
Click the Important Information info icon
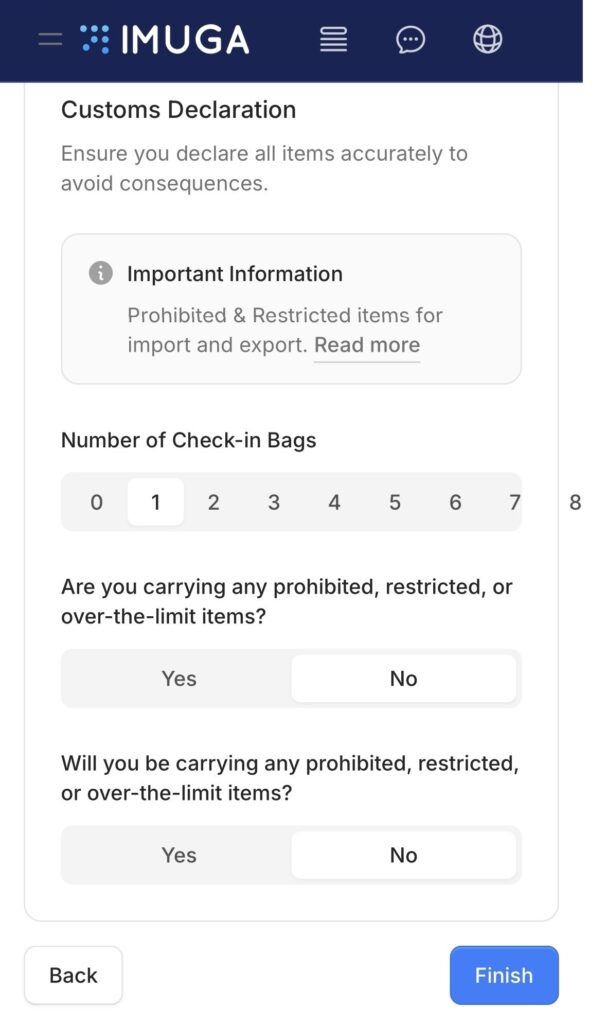(x=100, y=274)
